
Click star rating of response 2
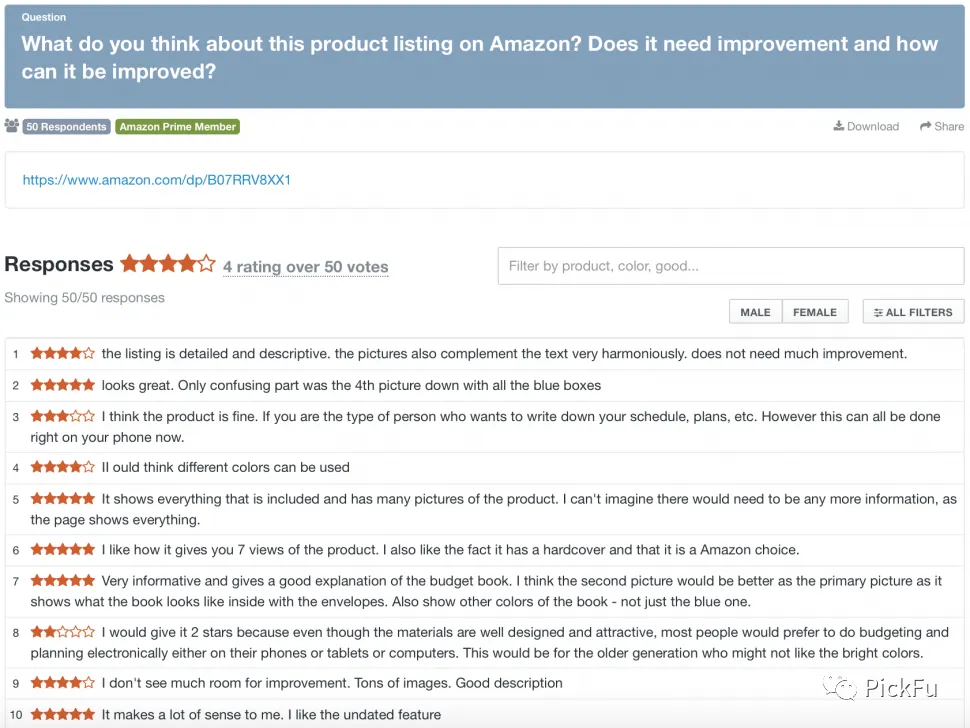pos(62,385)
